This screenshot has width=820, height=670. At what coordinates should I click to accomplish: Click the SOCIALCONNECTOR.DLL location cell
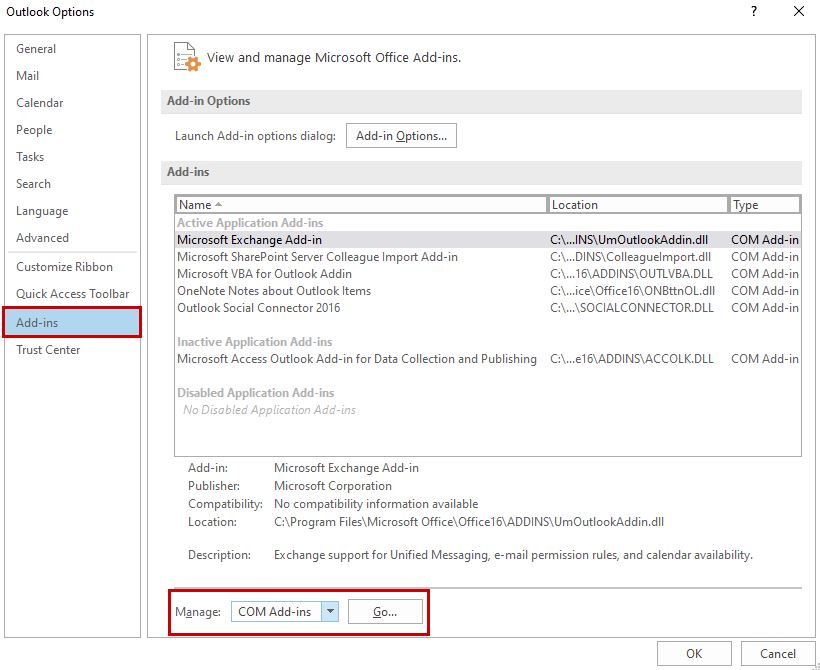tap(632, 308)
